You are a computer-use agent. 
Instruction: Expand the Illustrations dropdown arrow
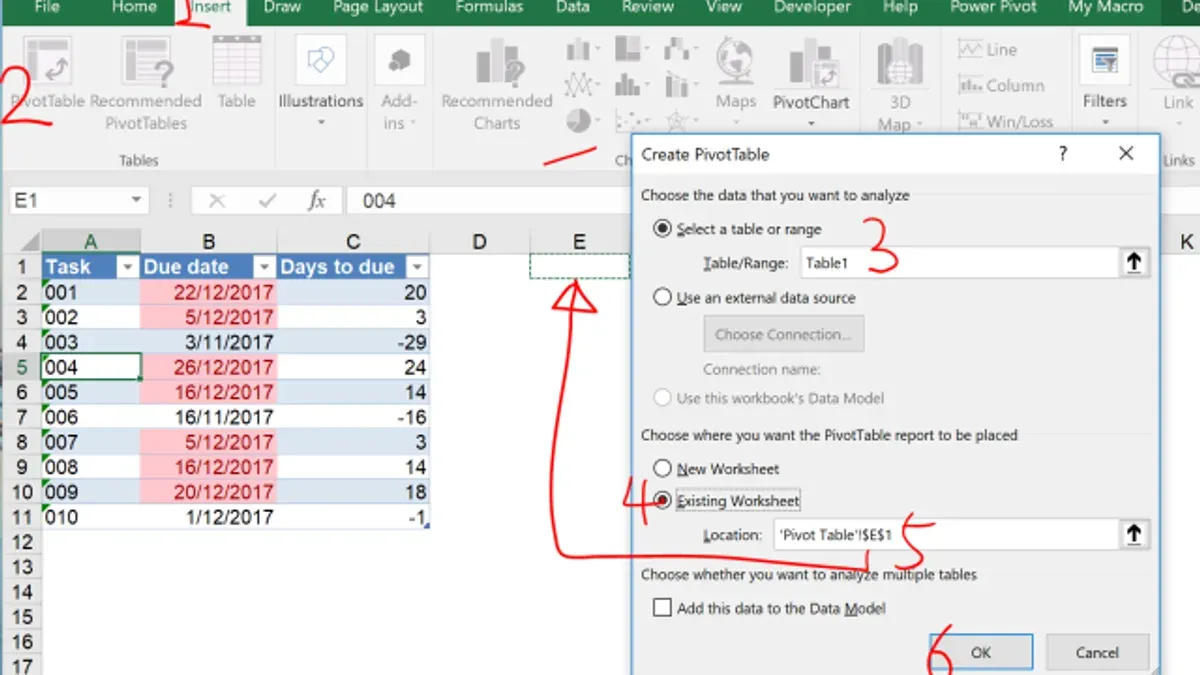pyautogui.click(x=321, y=124)
